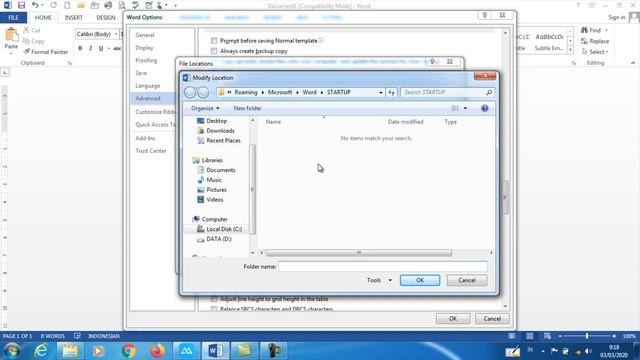This screenshot has height=360, width=640.
Task: Click OK in Modify Location dialog
Action: click(x=420, y=280)
